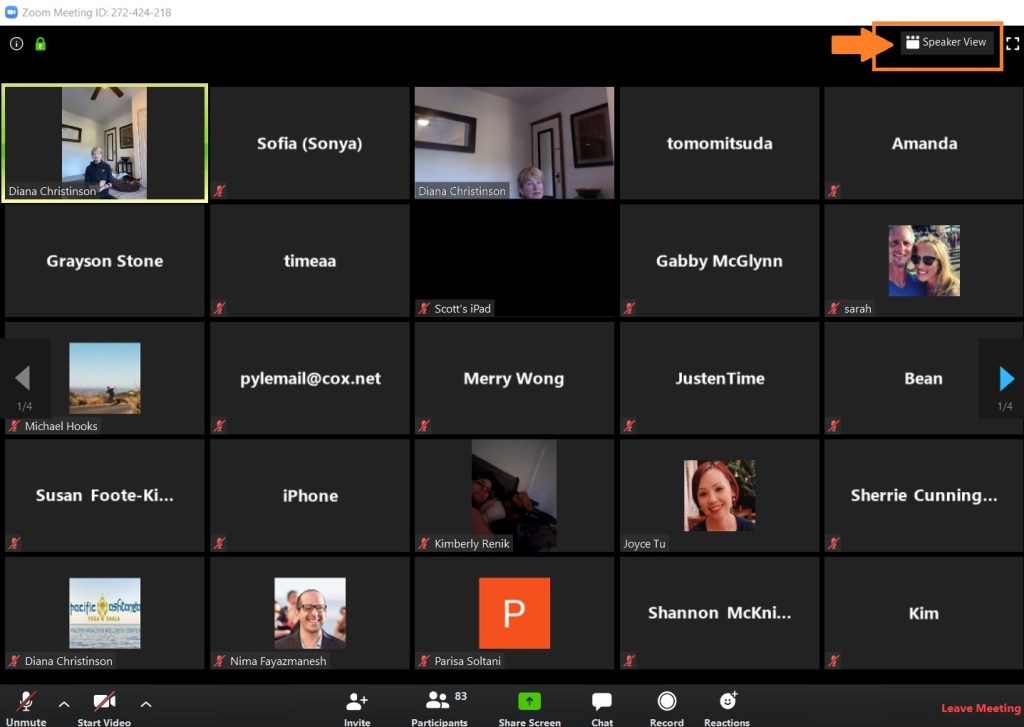Image resolution: width=1024 pixels, height=727 pixels.
Task: Click the green Share Screen icon
Action: coord(529,703)
